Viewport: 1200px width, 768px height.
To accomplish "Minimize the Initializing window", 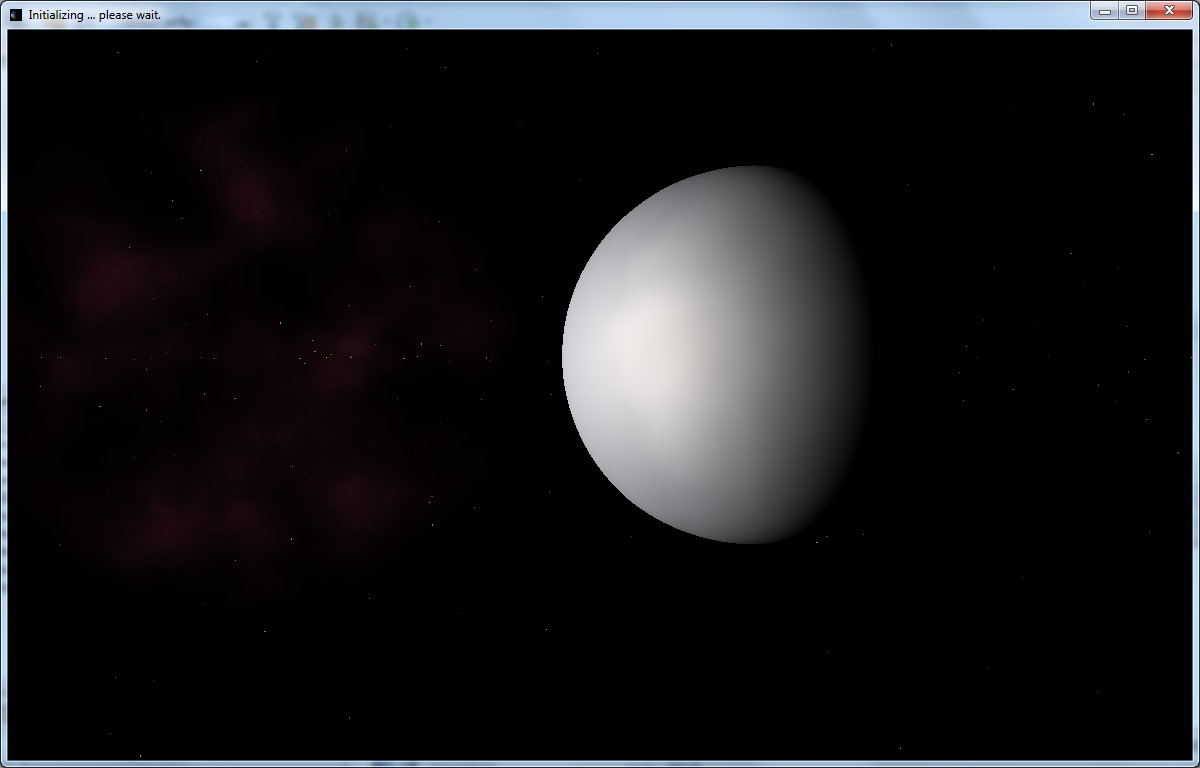I will 1105,11.
